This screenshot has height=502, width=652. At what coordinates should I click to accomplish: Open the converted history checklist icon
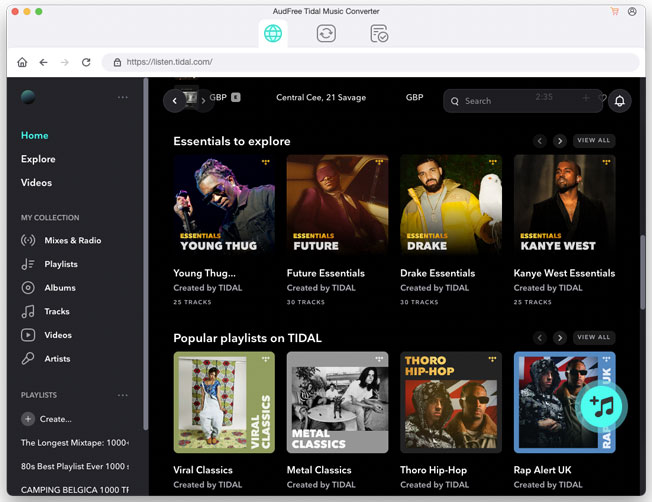click(x=379, y=34)
